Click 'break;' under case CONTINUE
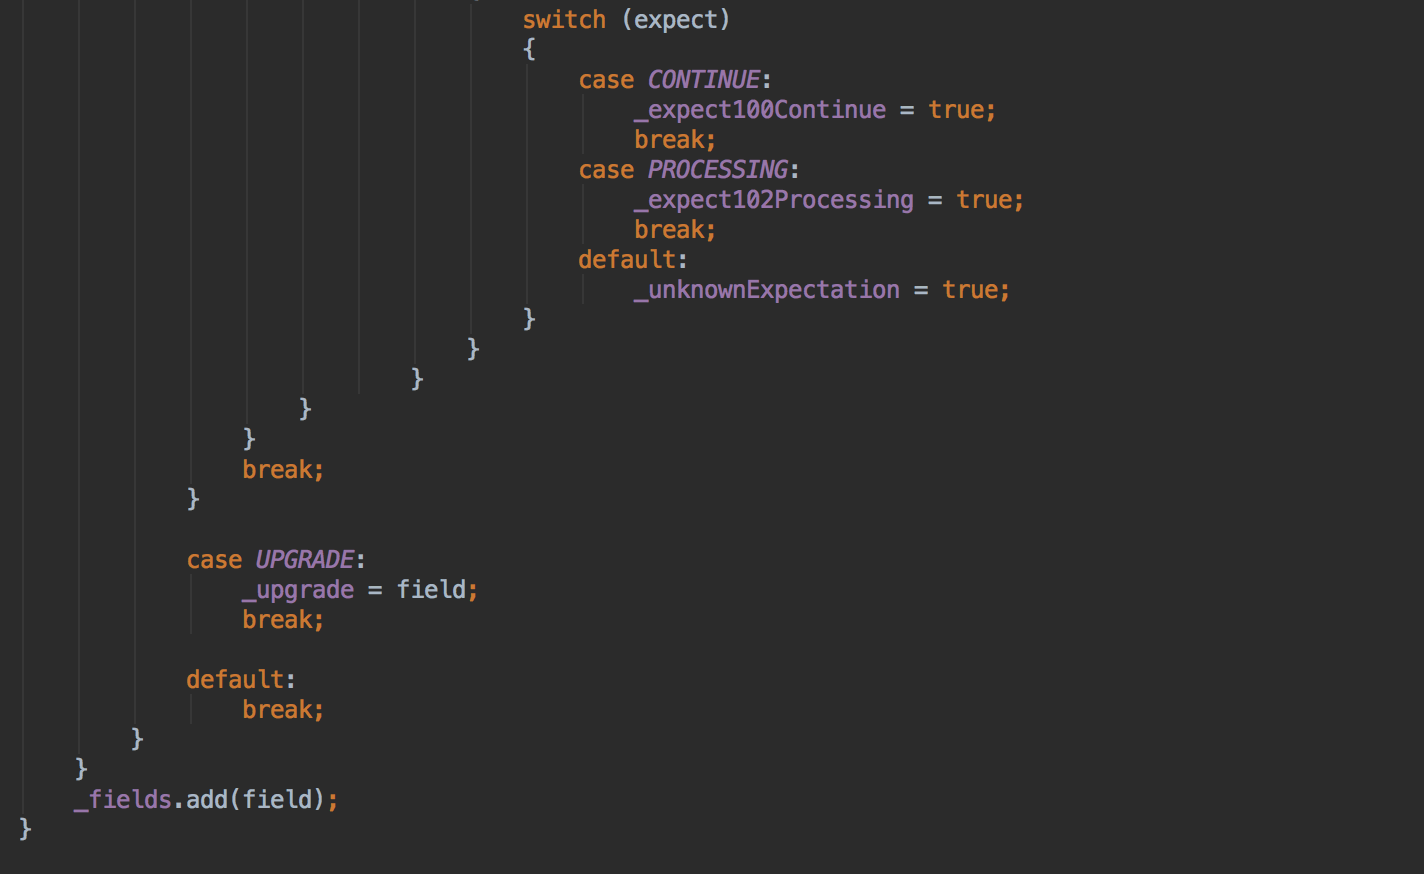 [x=675, y=140]
